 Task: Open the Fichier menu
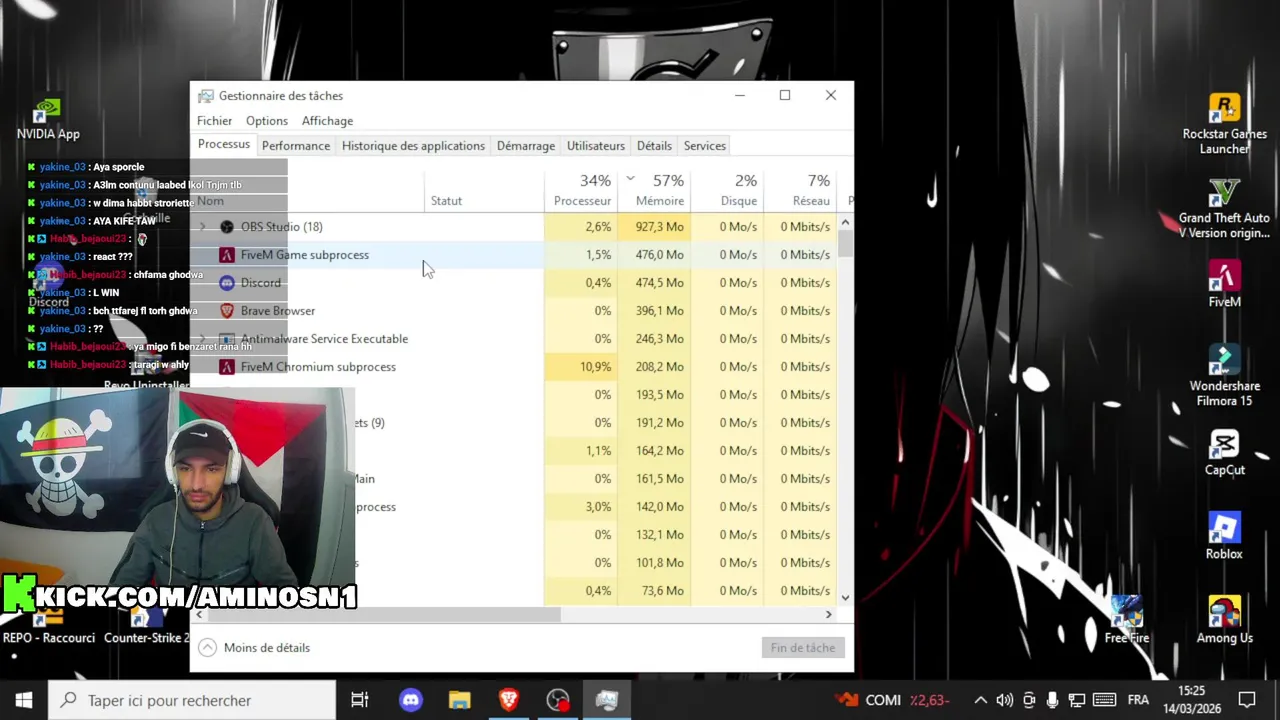(214, 121)
